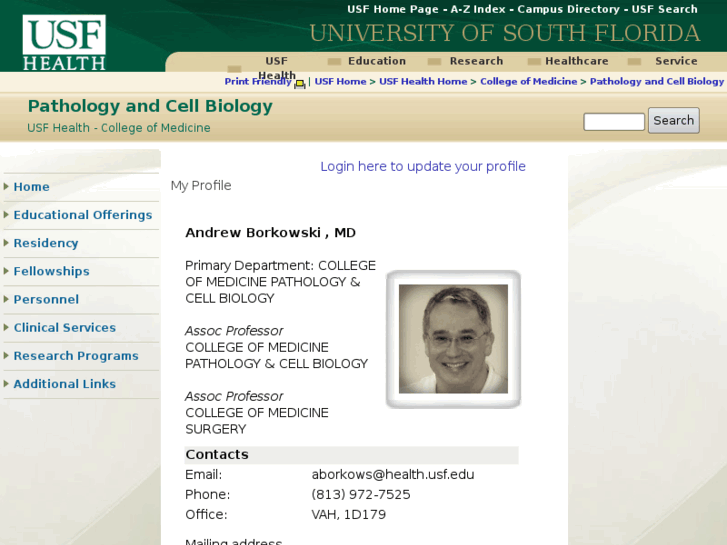The image size is (727, 545).
Task: Open the Healthcare navigation tab
Action: [577, 61]
